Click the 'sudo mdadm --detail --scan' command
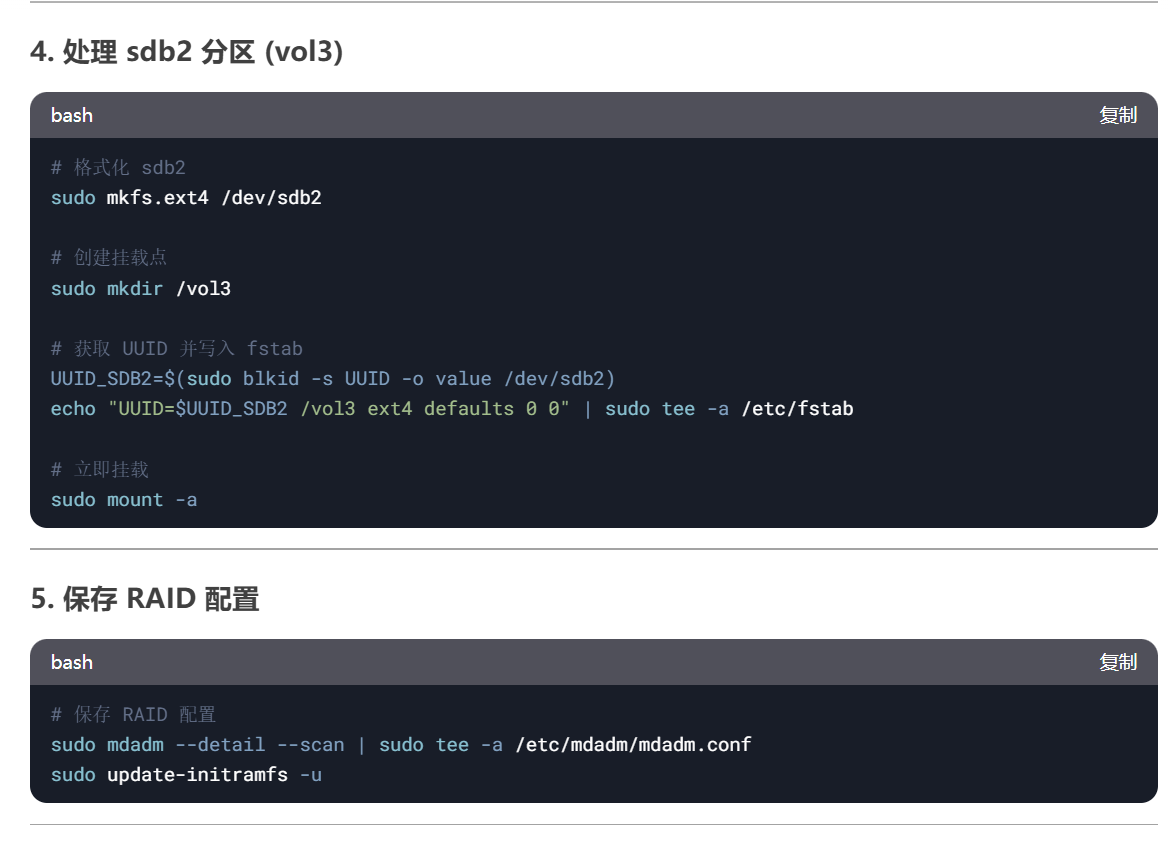 197,745
